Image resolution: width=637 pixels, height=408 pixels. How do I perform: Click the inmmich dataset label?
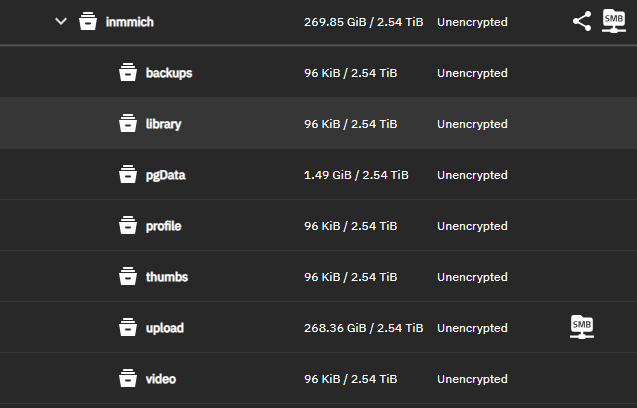coord(131,22)
